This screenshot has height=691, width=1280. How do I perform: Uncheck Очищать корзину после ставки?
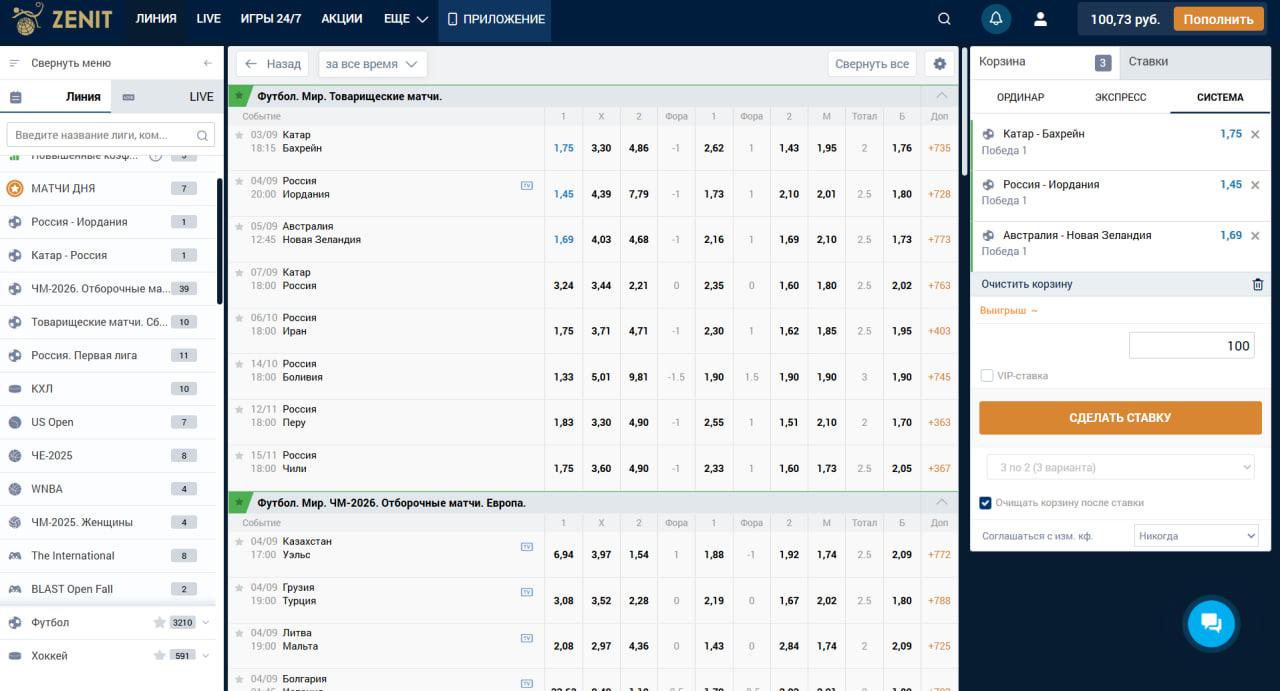(986, 503)
